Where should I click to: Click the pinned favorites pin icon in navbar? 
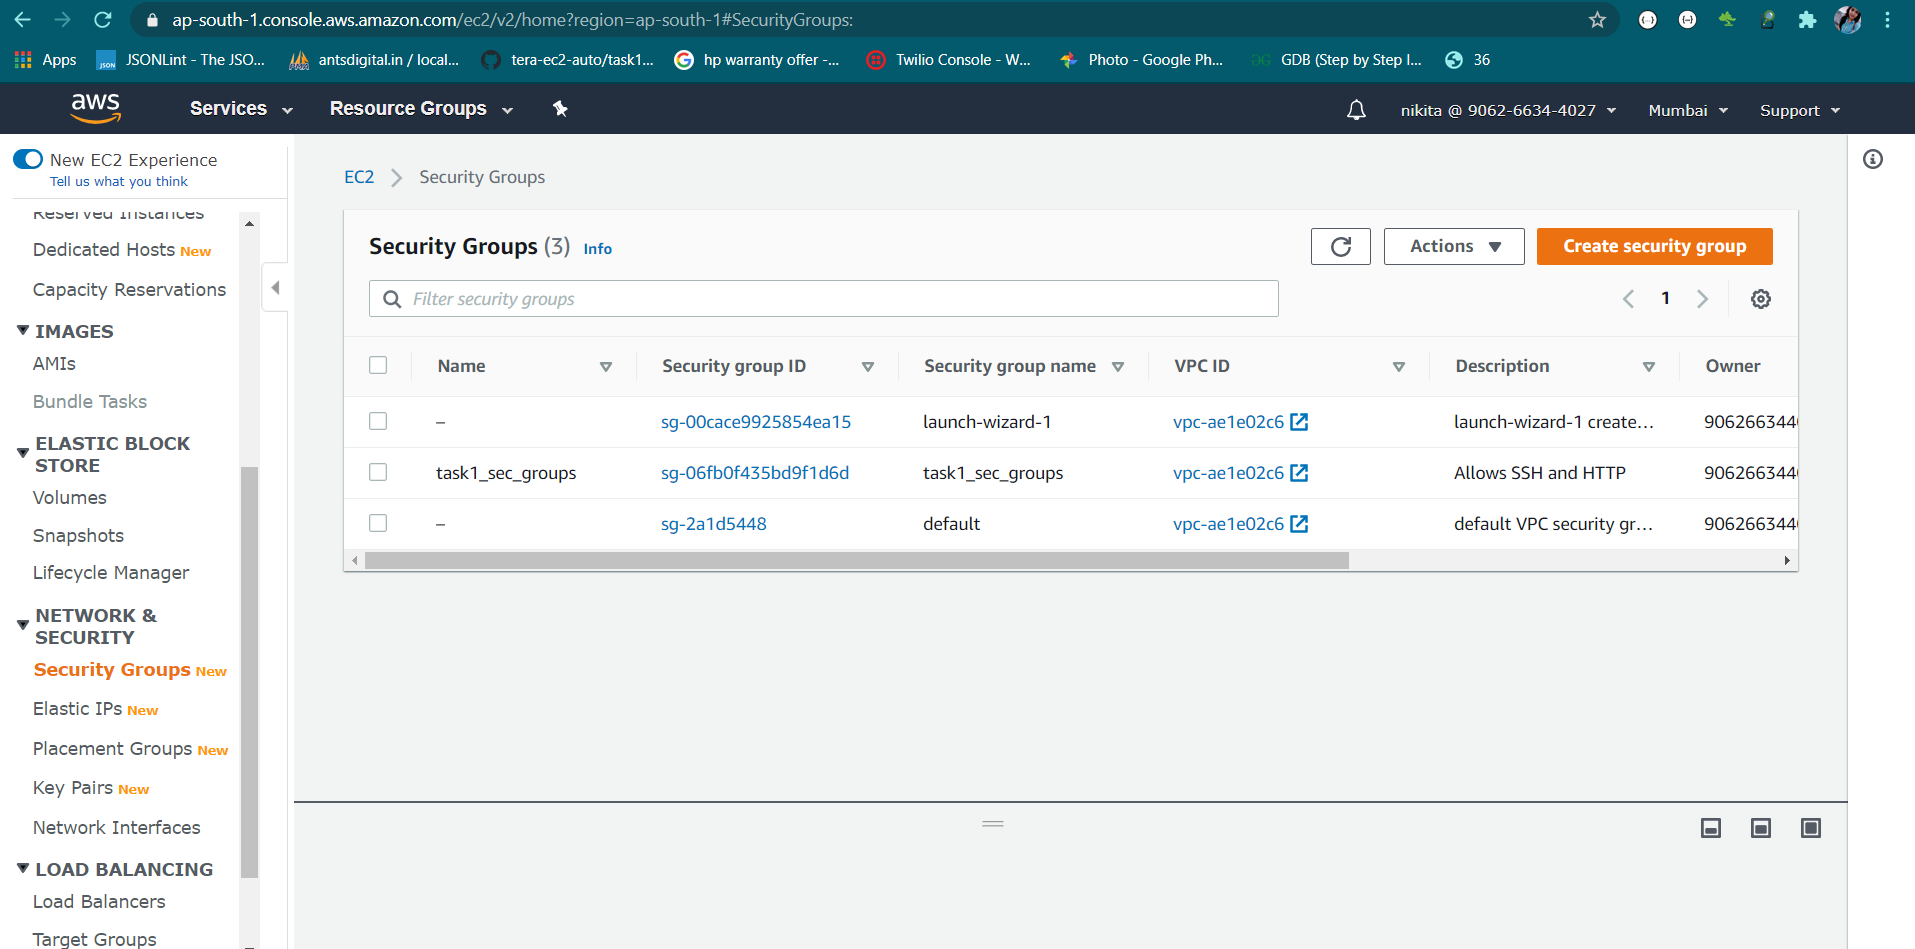point(560,108)
